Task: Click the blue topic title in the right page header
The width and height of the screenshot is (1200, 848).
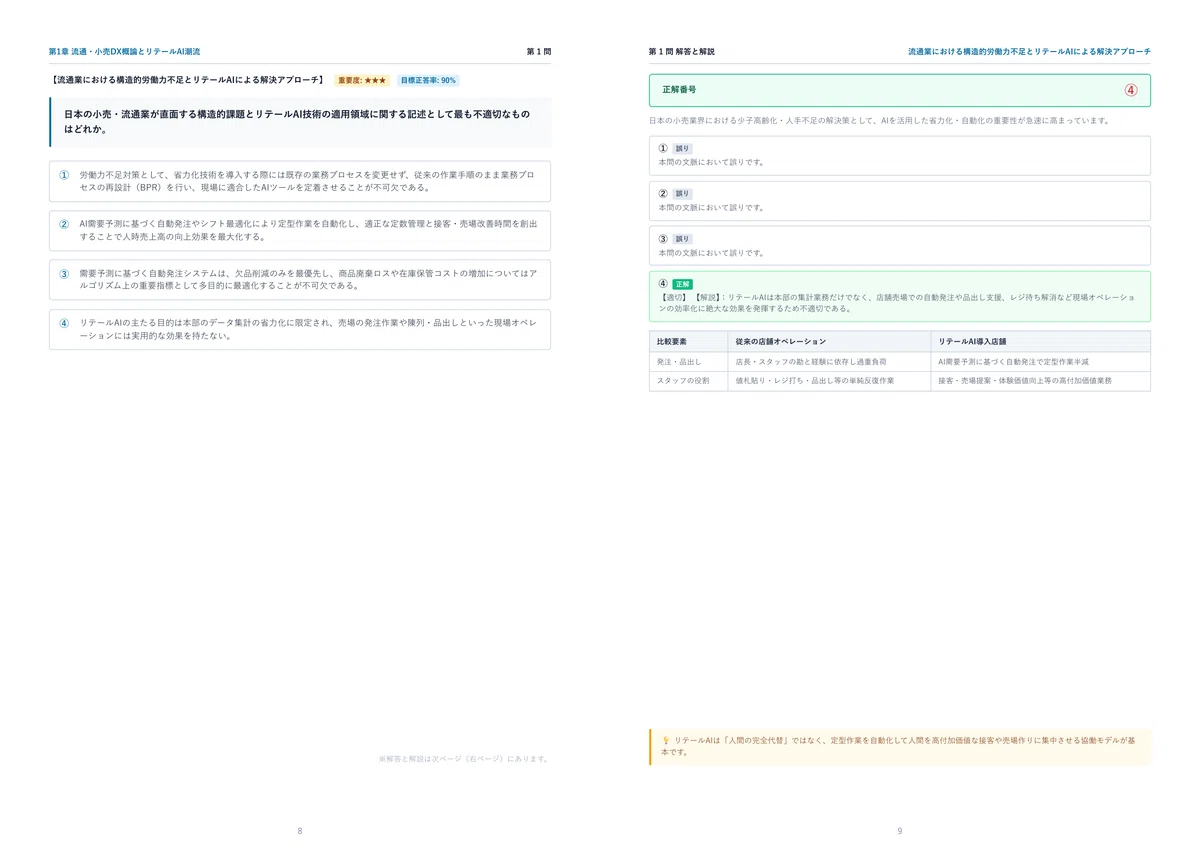Action: [x=1029, y=51]
